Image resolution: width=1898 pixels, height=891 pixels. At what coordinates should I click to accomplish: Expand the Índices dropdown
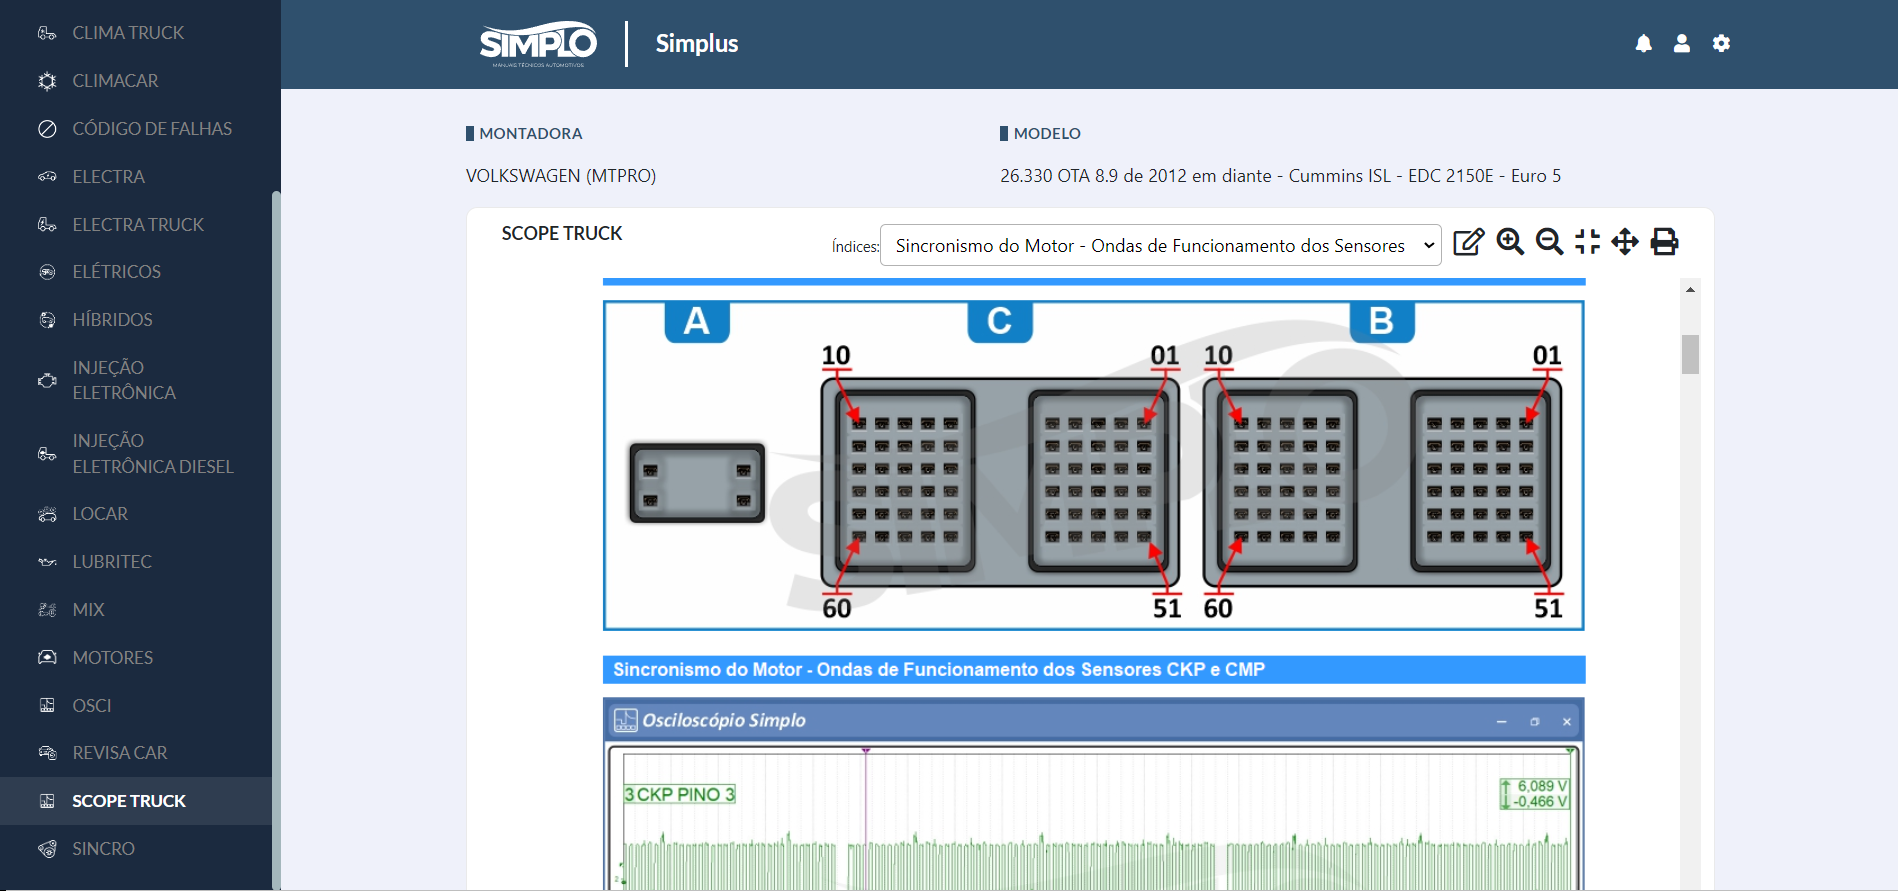(1160, 246)
